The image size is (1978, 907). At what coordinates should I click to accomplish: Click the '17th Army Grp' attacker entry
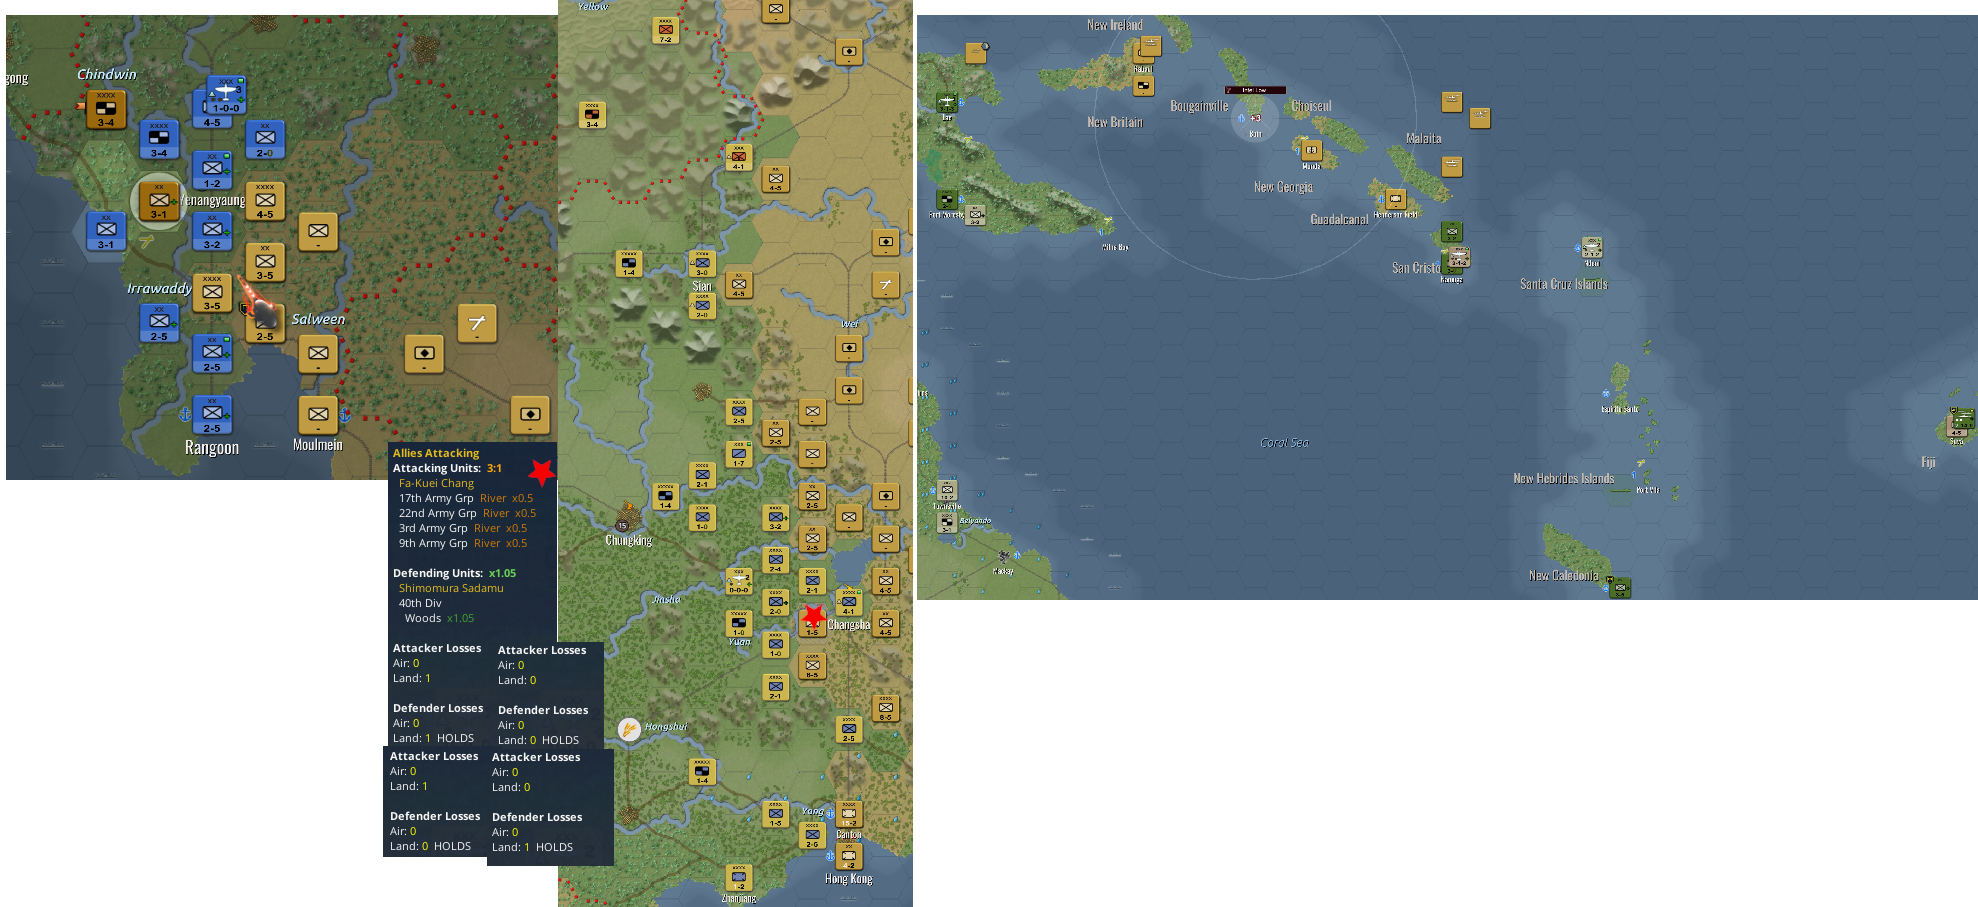[436, 498]
